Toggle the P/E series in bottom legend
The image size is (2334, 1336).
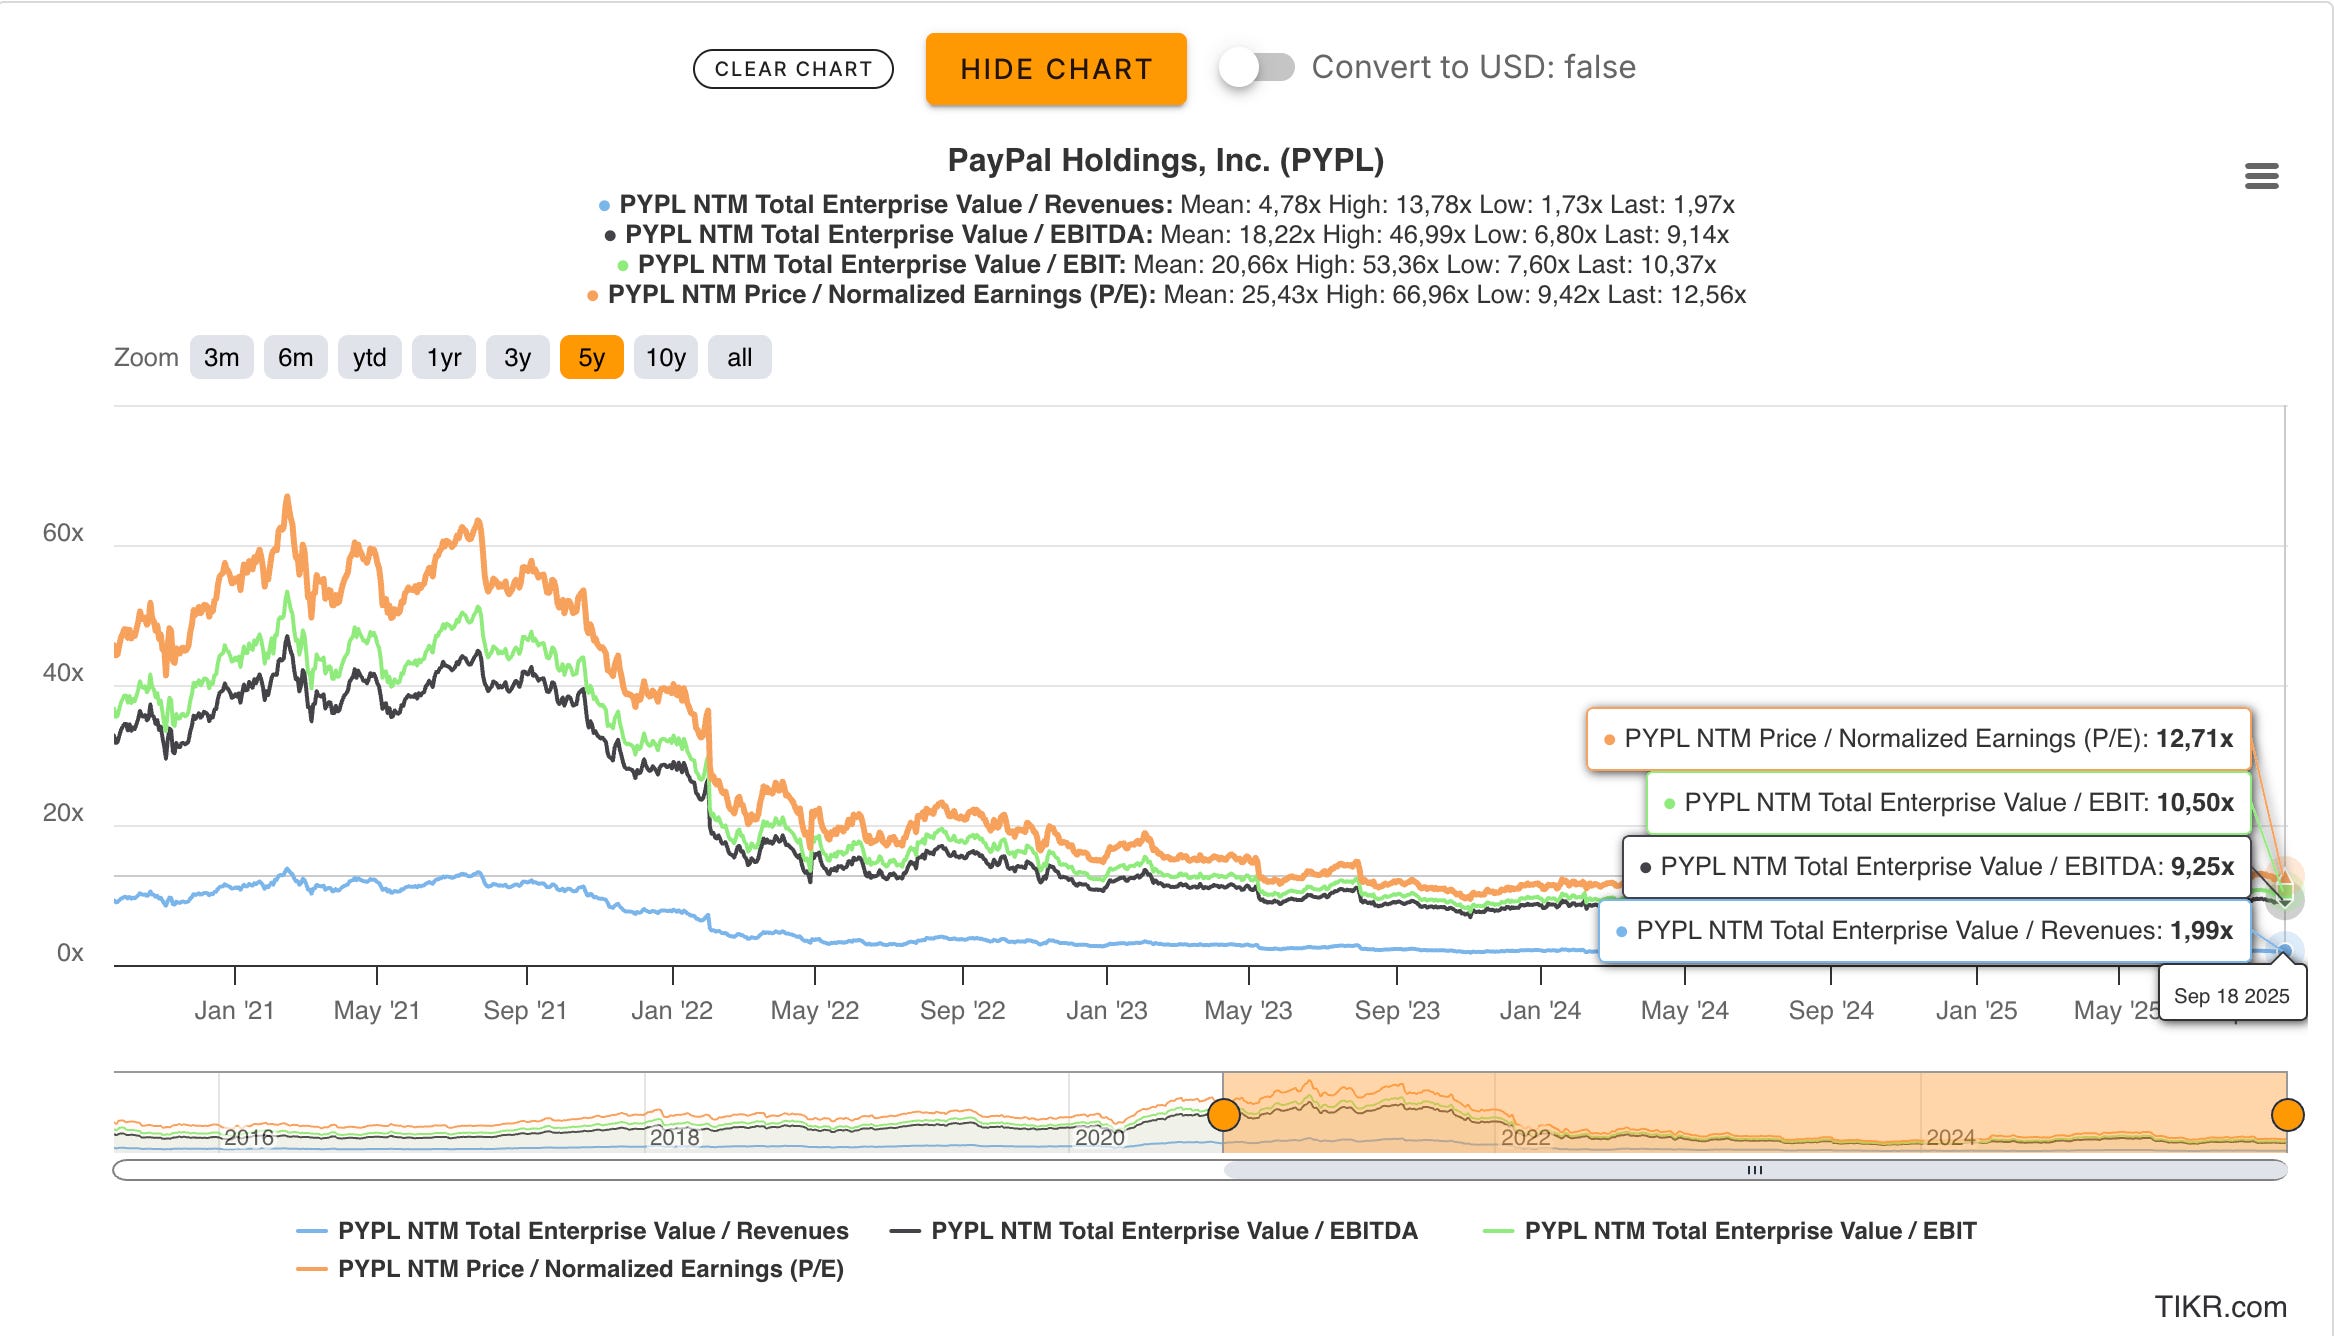coord(590,1269)
